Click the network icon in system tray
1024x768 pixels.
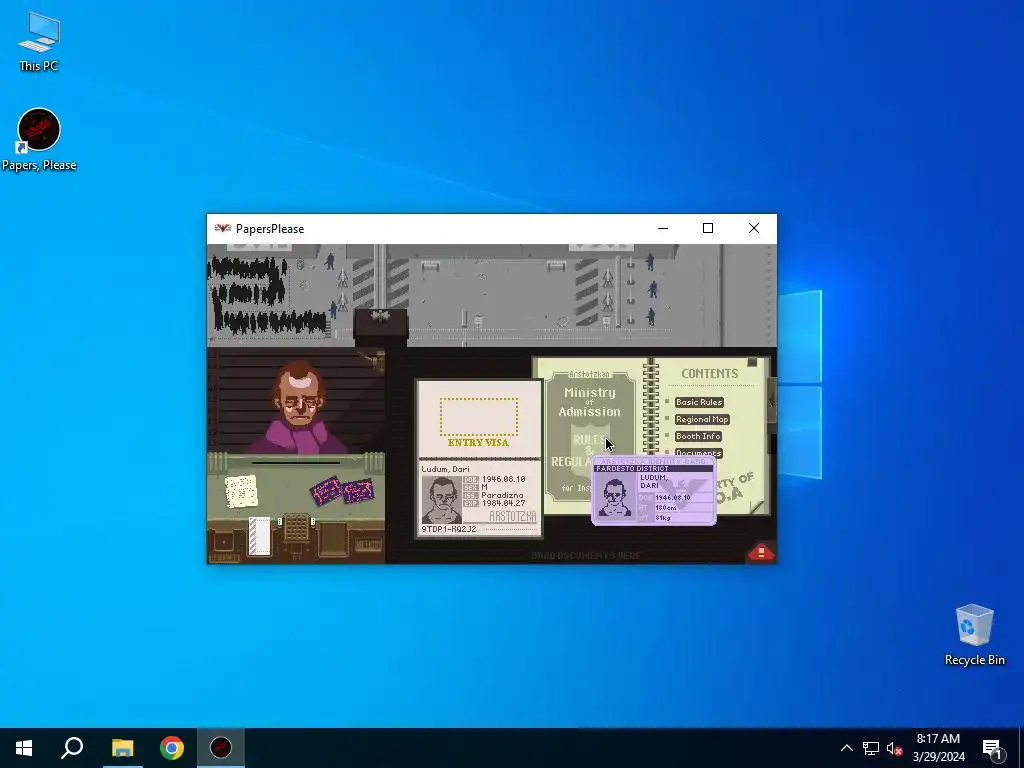tap(871, 748)
